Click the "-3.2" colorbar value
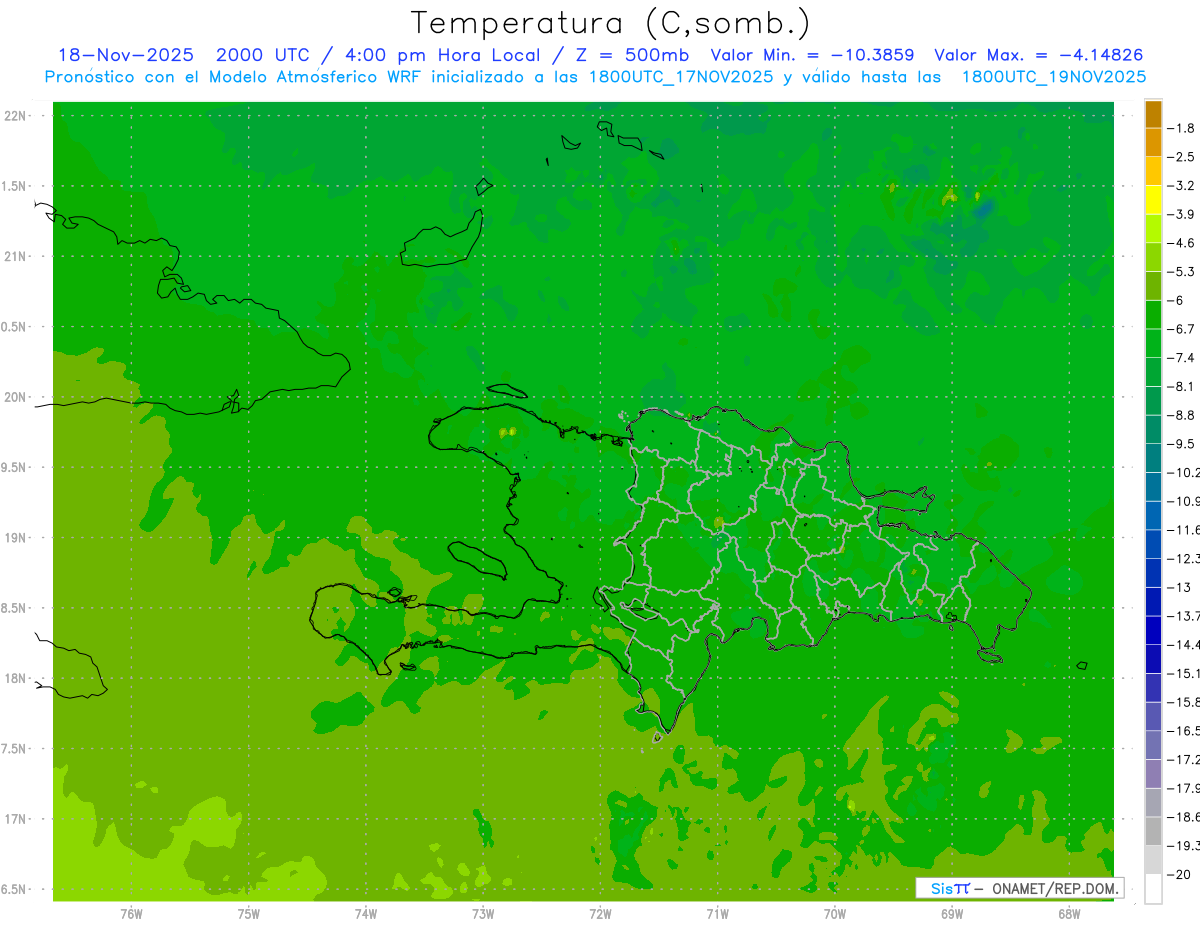Viewport: 1200px width, 927px height. pyautogui.click(x=1182, y=186)
